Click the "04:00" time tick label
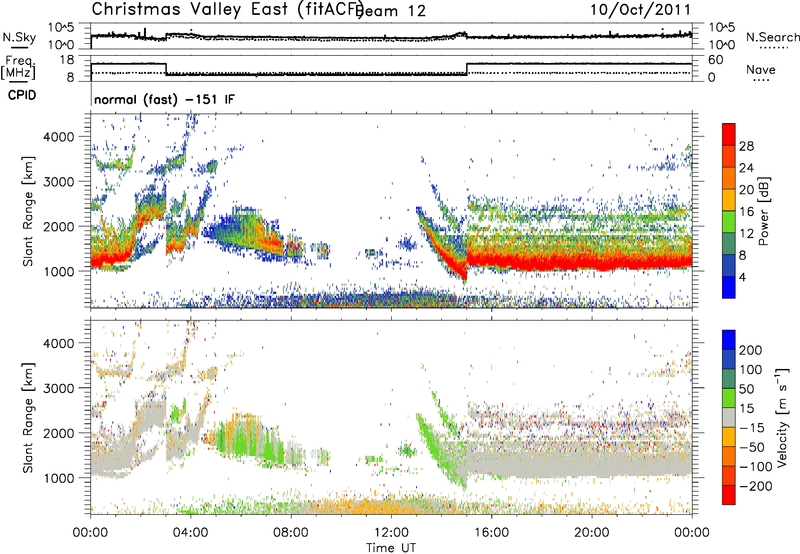This screenshot has height=554, width=800. [191, 533]
